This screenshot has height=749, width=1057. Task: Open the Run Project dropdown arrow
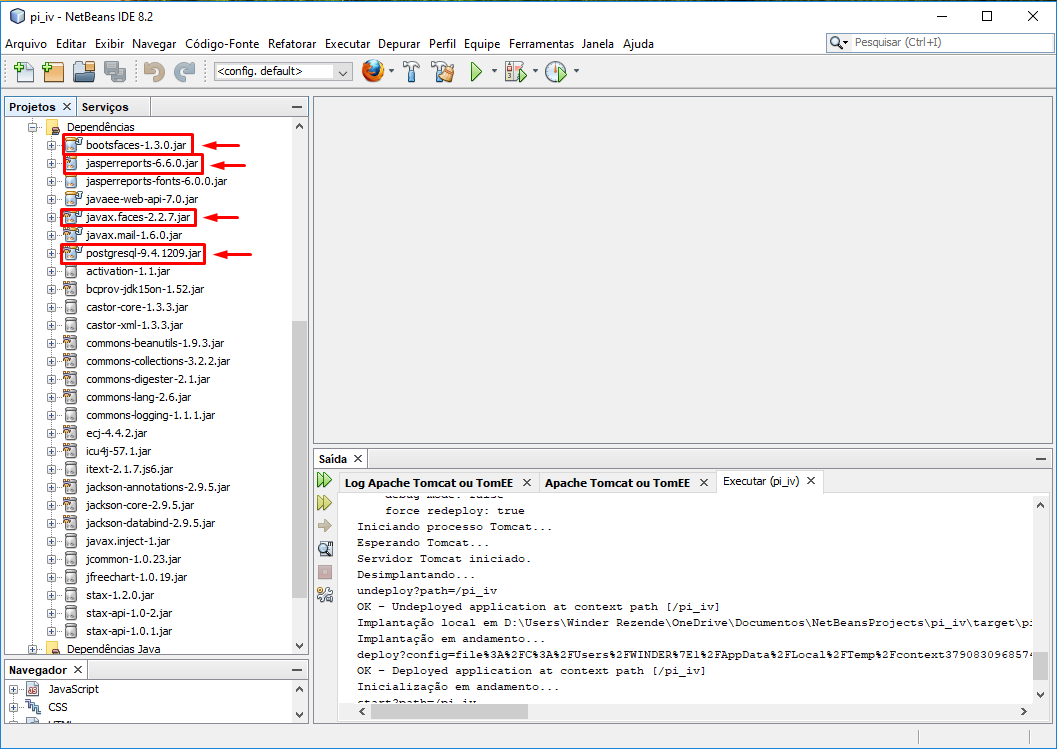494,71
